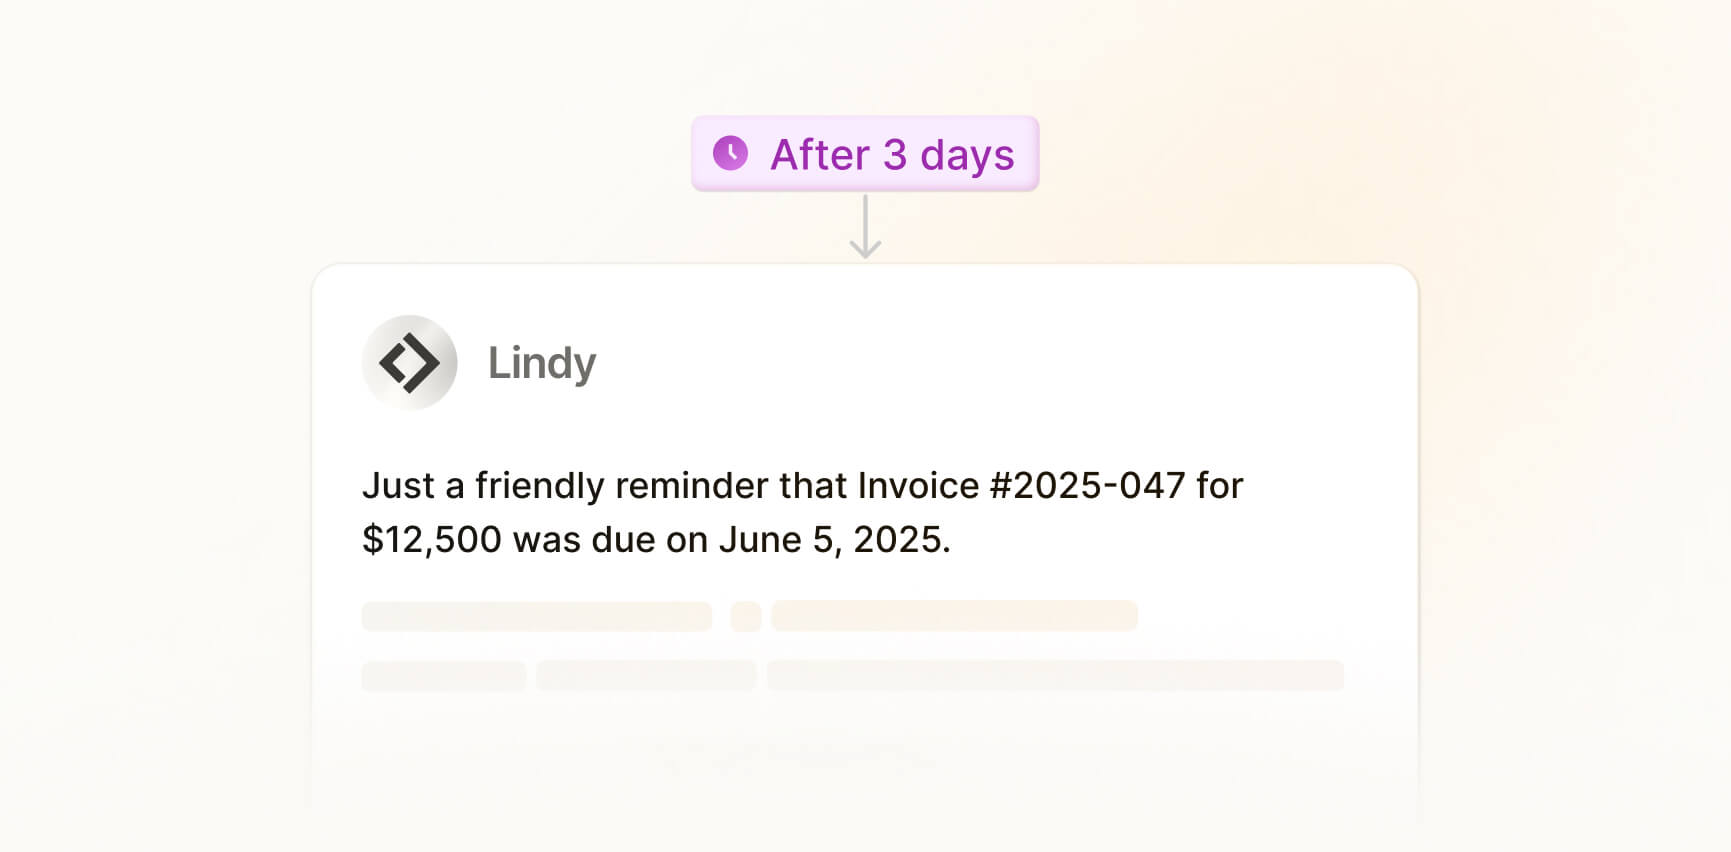Click the widest placeholder in the bottom row
1731x852 pixels.
pos(1055,676)
